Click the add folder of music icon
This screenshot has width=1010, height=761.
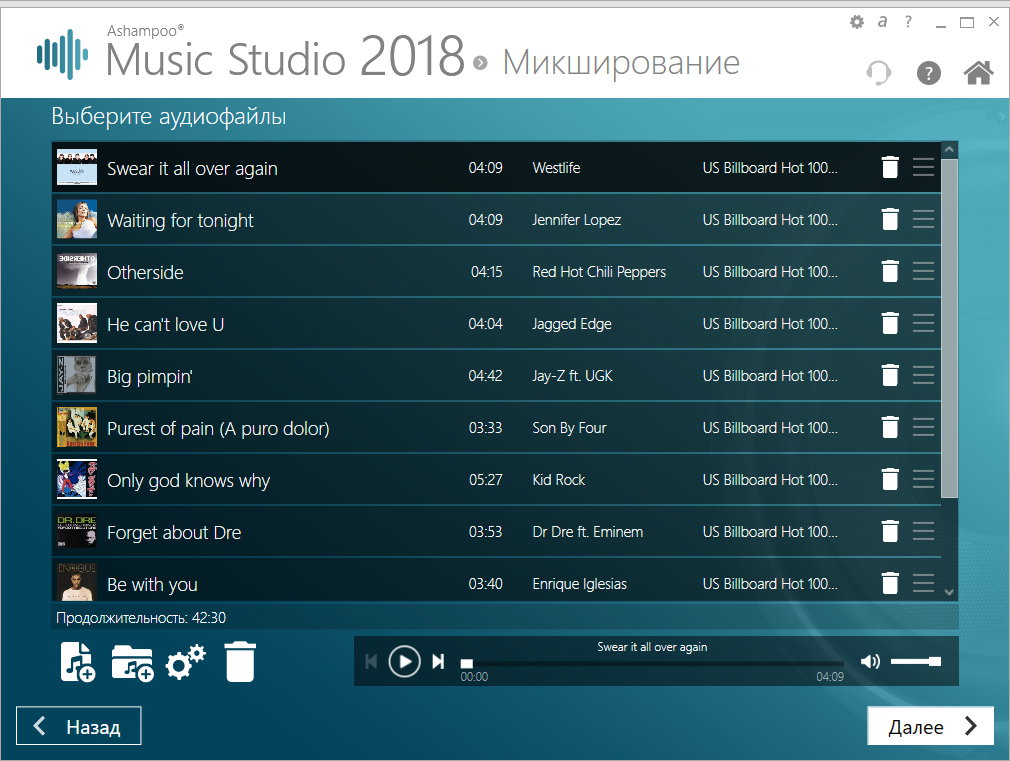tap(131, 662)
